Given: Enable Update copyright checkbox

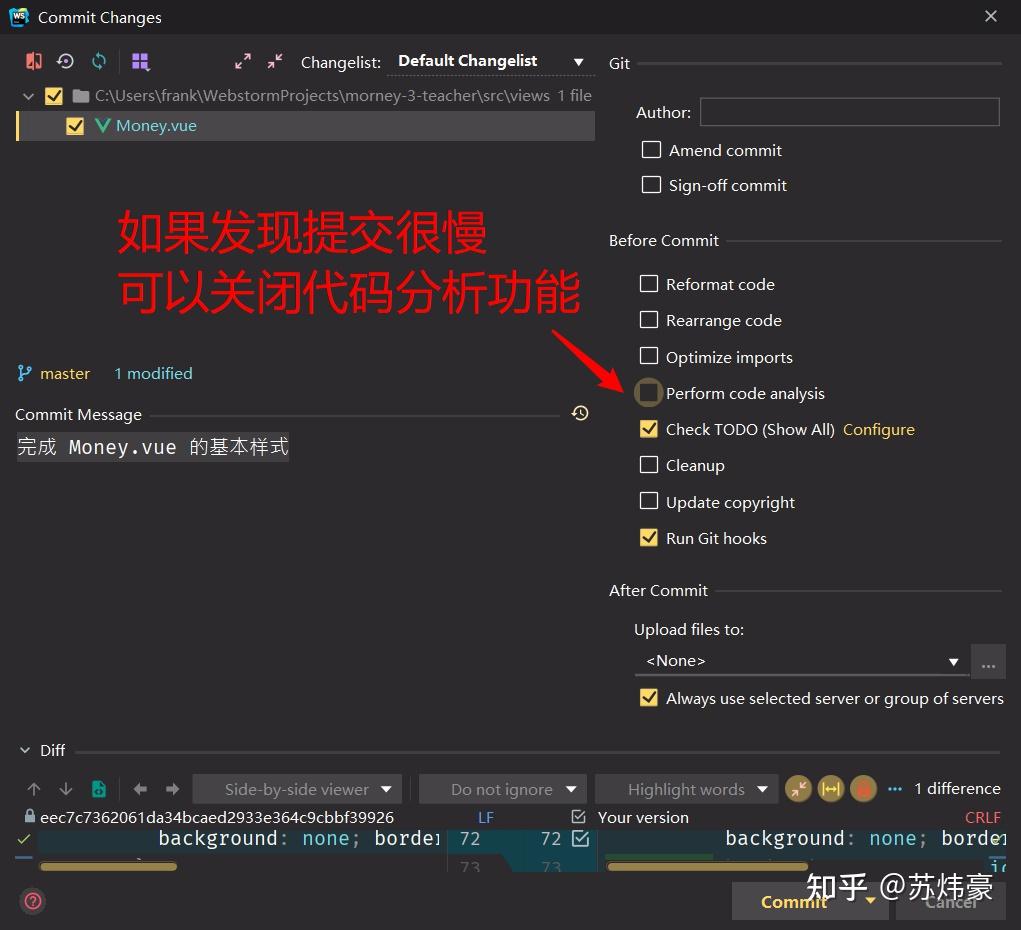Looking at the screenshot, I should 649,501.
